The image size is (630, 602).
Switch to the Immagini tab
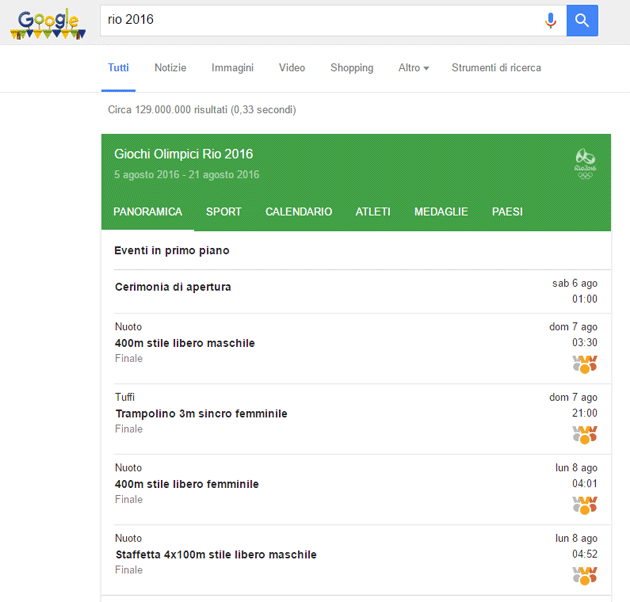[232, 68]
